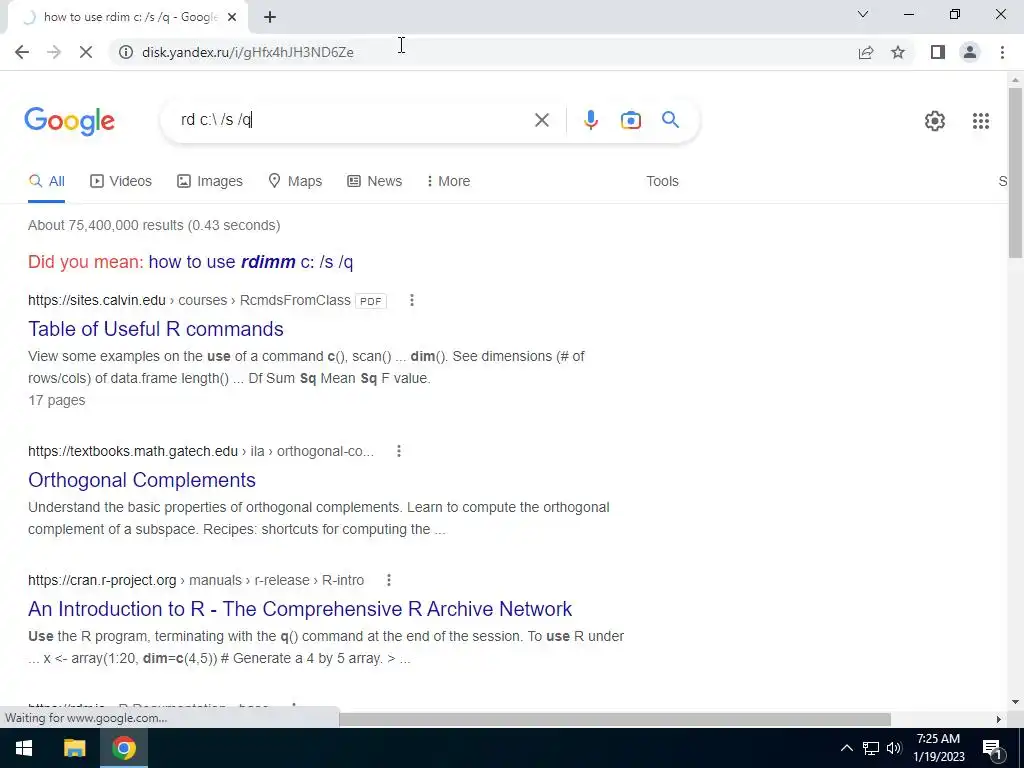This screenshot has height=768, width=1024.
Task: Close the Google search tab
Action: (x=232, y=18)
